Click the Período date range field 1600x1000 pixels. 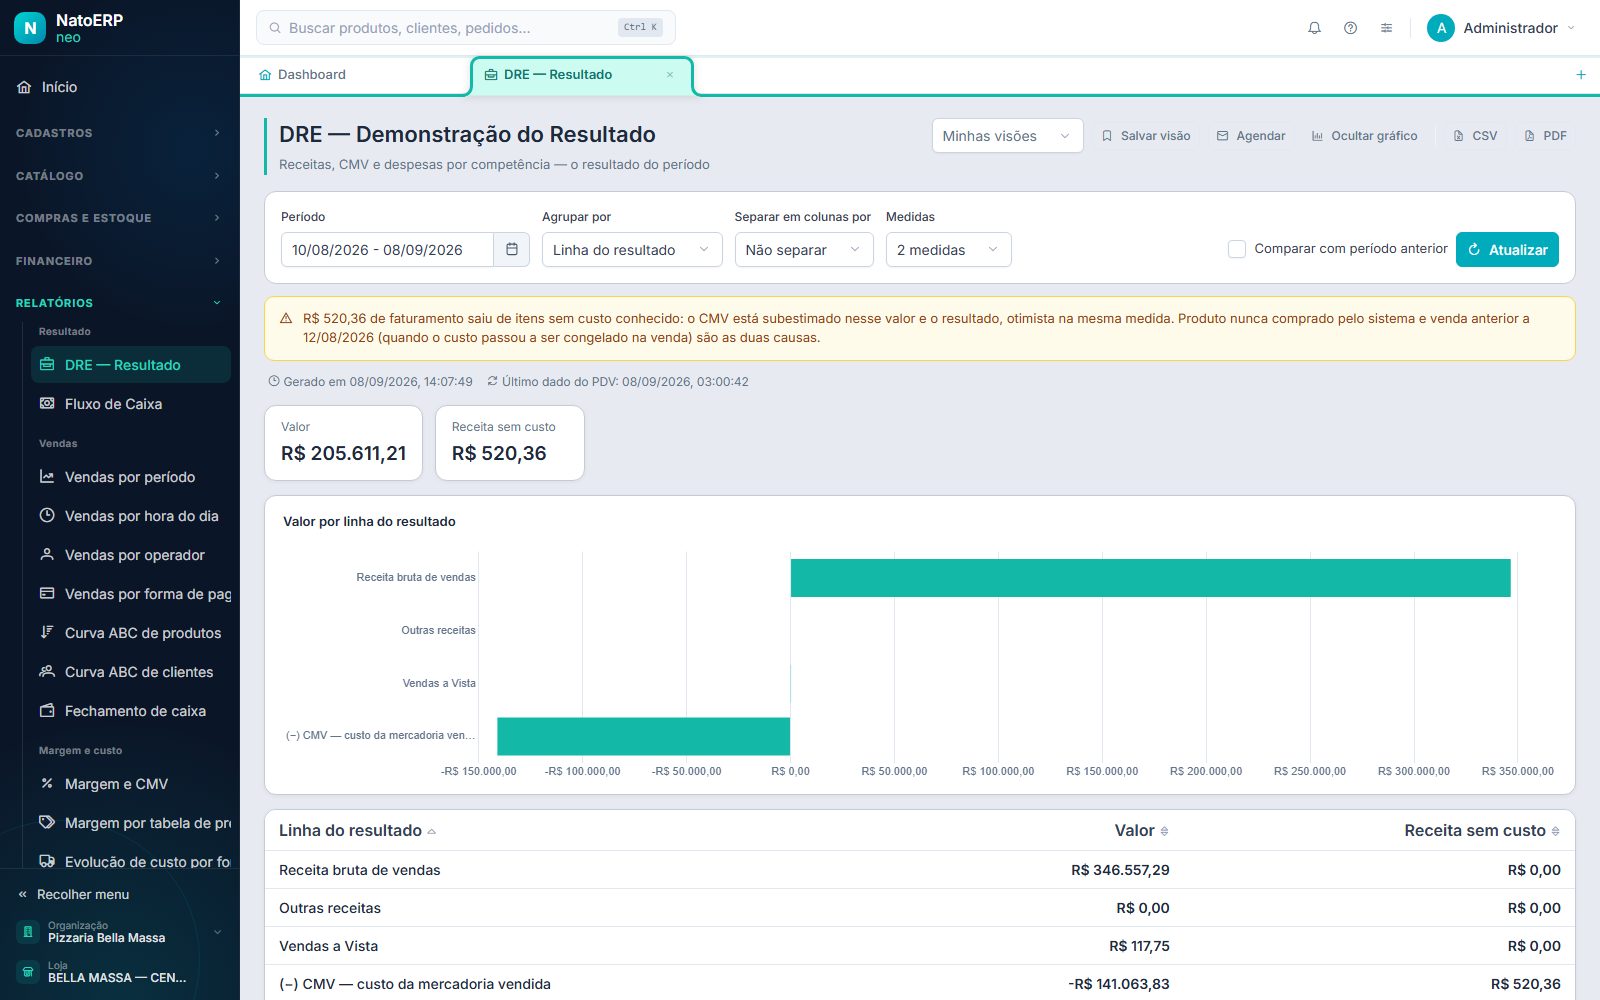[387, 250]
